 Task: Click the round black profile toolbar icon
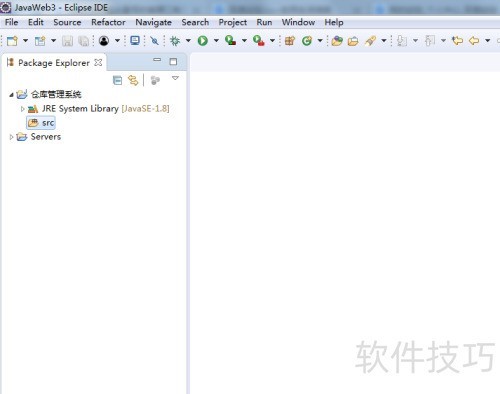104,41
